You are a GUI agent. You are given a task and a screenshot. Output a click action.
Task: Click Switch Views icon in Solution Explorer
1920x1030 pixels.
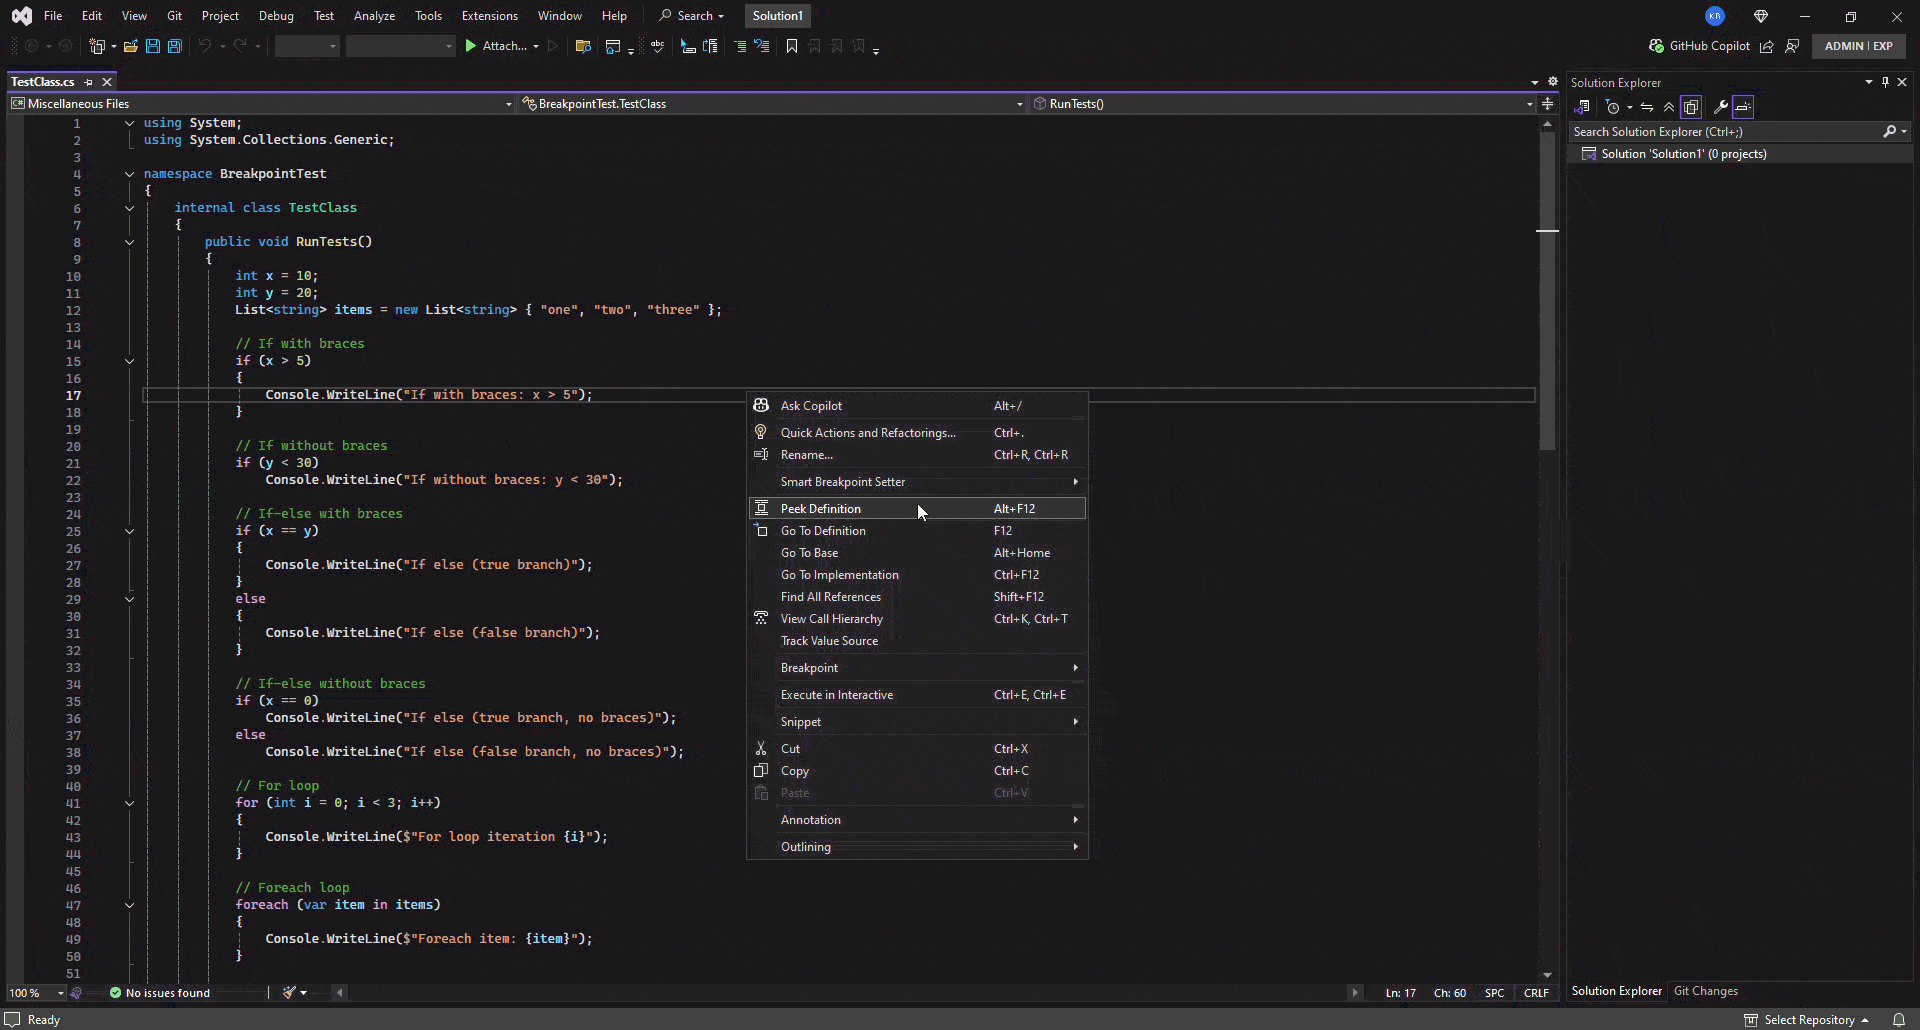(1582, 107)
